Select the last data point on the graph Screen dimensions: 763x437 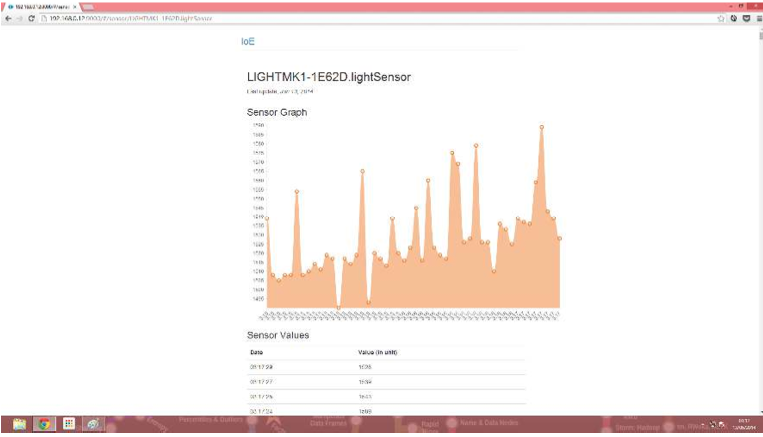[560, 238]
